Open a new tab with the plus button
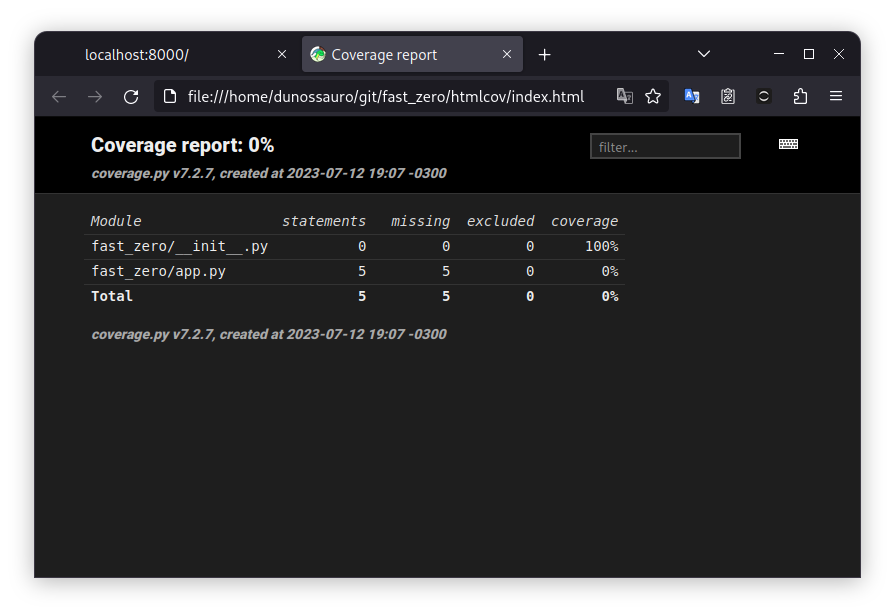 pos(544,55)
